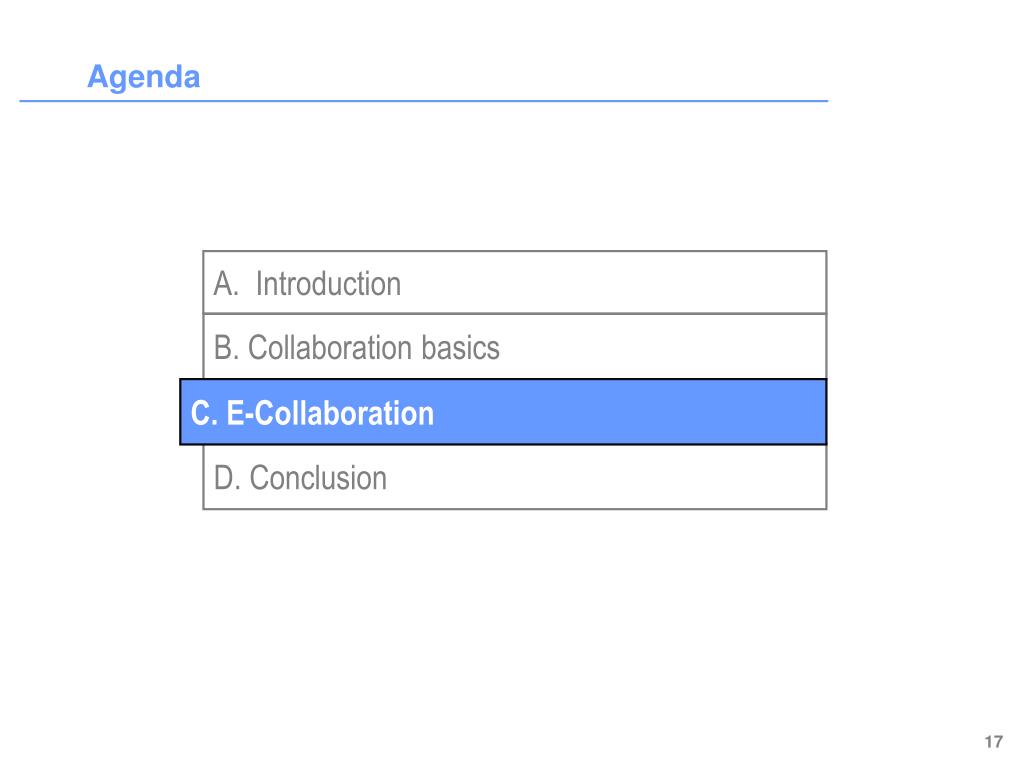
Task: Open the B. Collaboration basics agenda row
Action: 515,347
